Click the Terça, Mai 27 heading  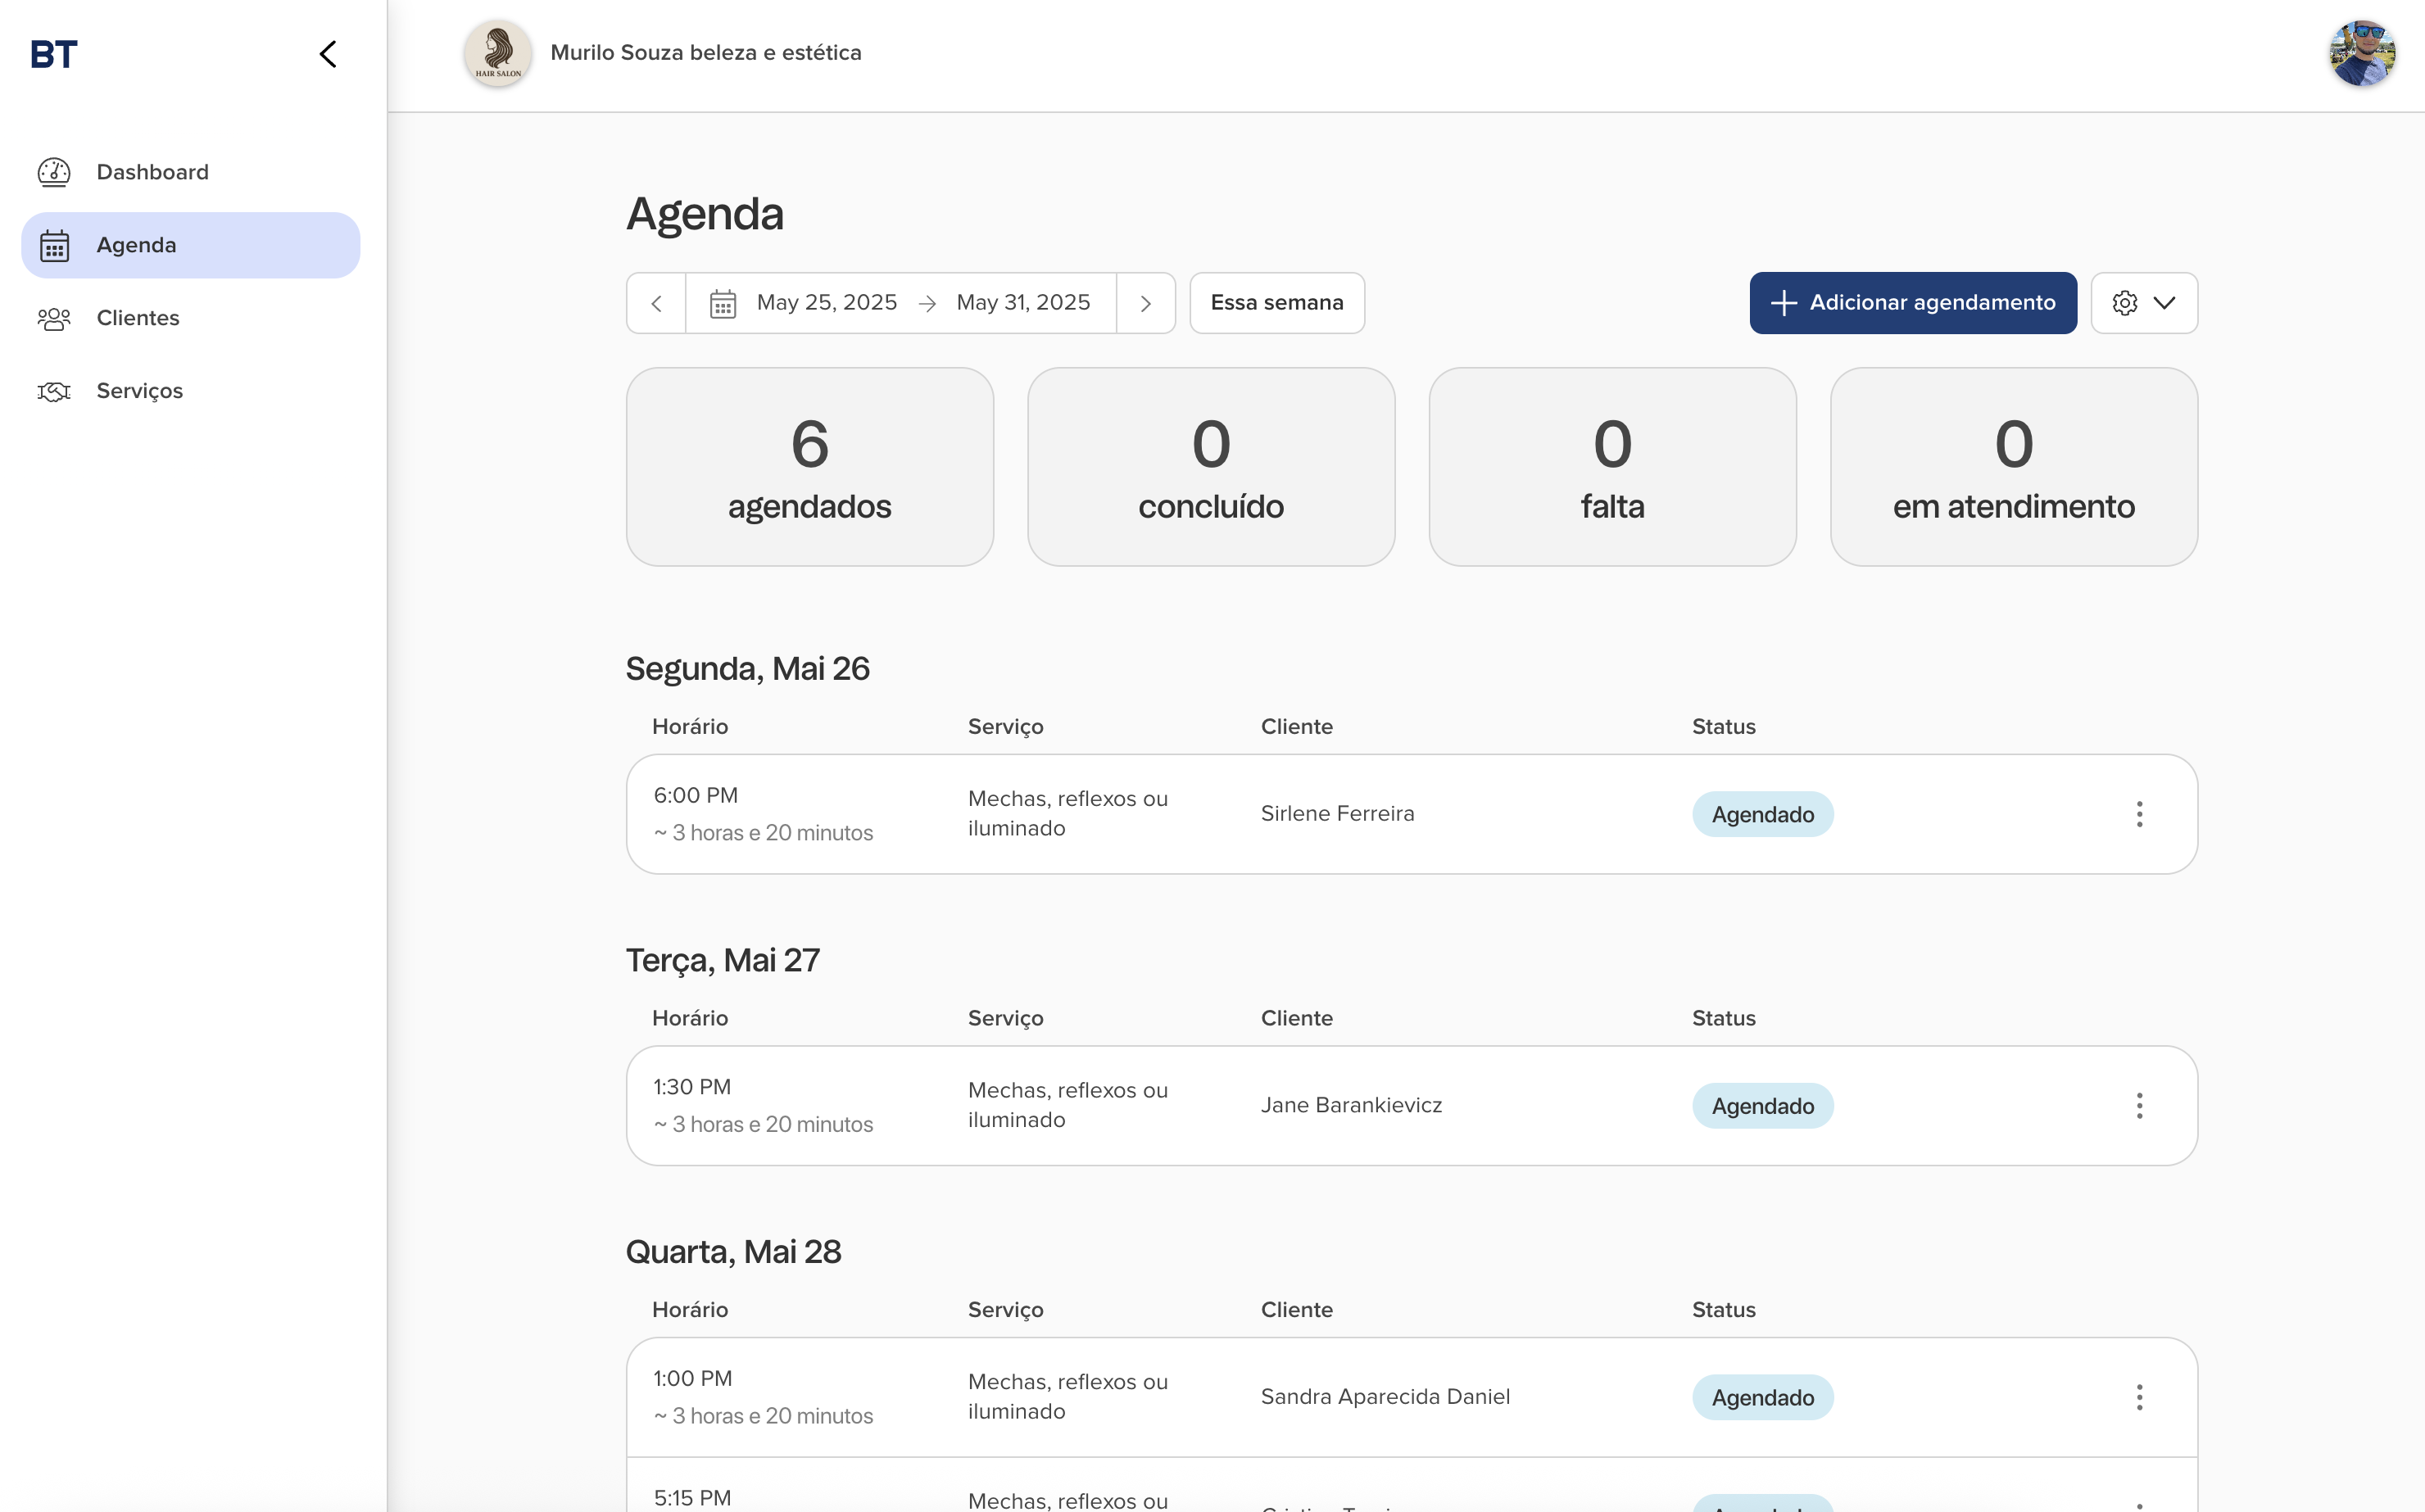722,960
